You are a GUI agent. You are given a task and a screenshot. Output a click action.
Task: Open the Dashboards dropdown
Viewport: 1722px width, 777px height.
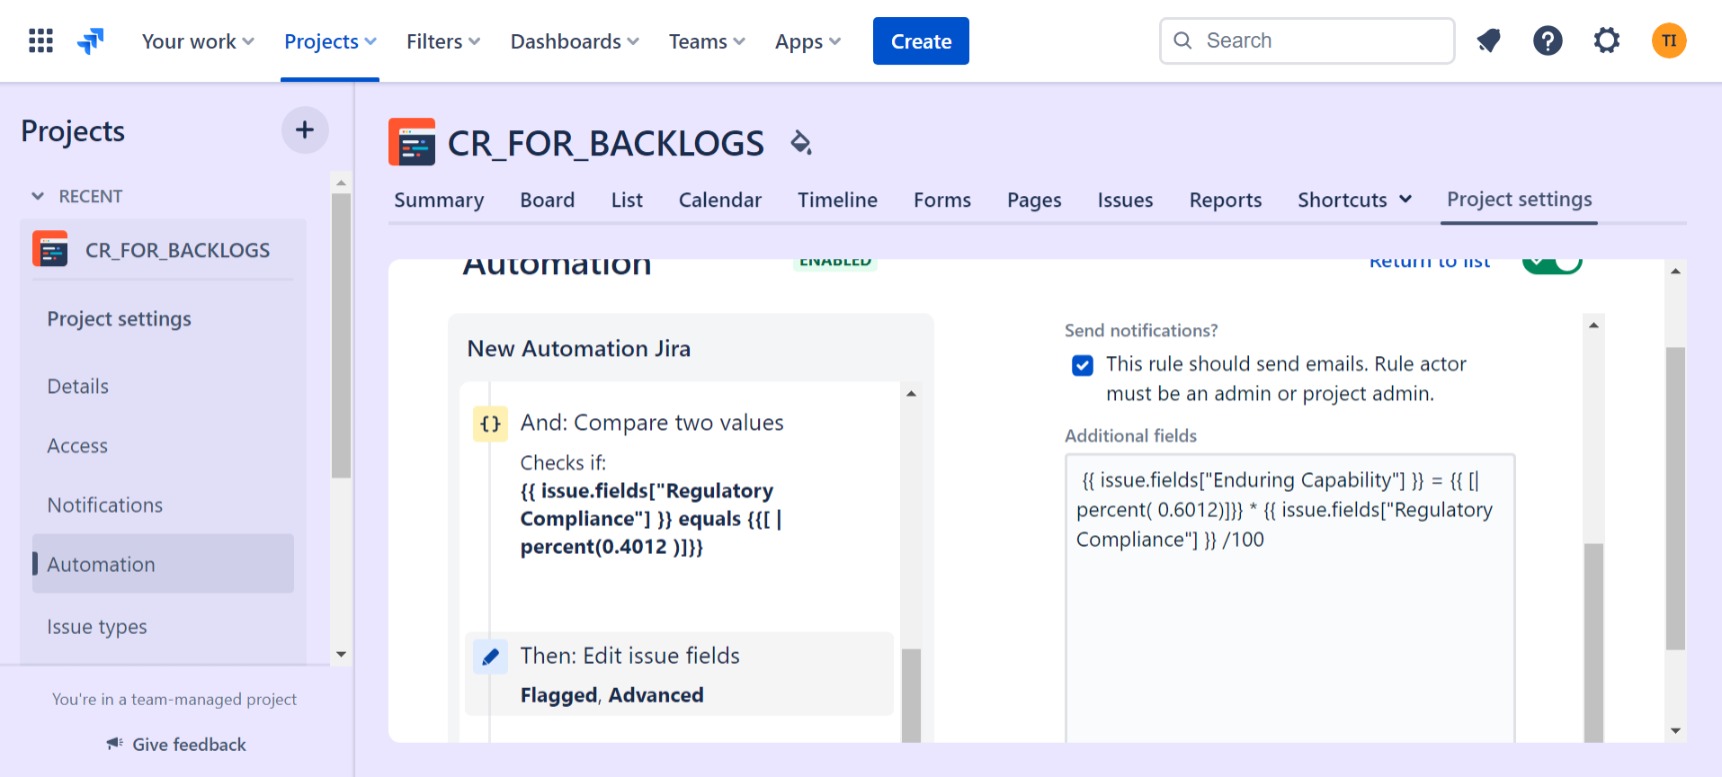pos(575,41)
